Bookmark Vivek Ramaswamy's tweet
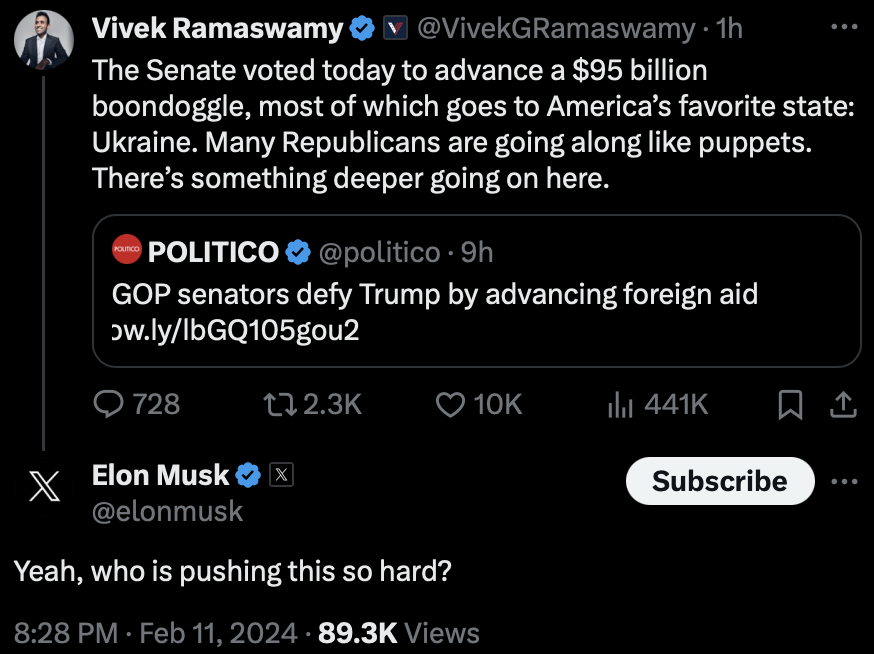This screenshot has height=654, width=874. (790, 404)
